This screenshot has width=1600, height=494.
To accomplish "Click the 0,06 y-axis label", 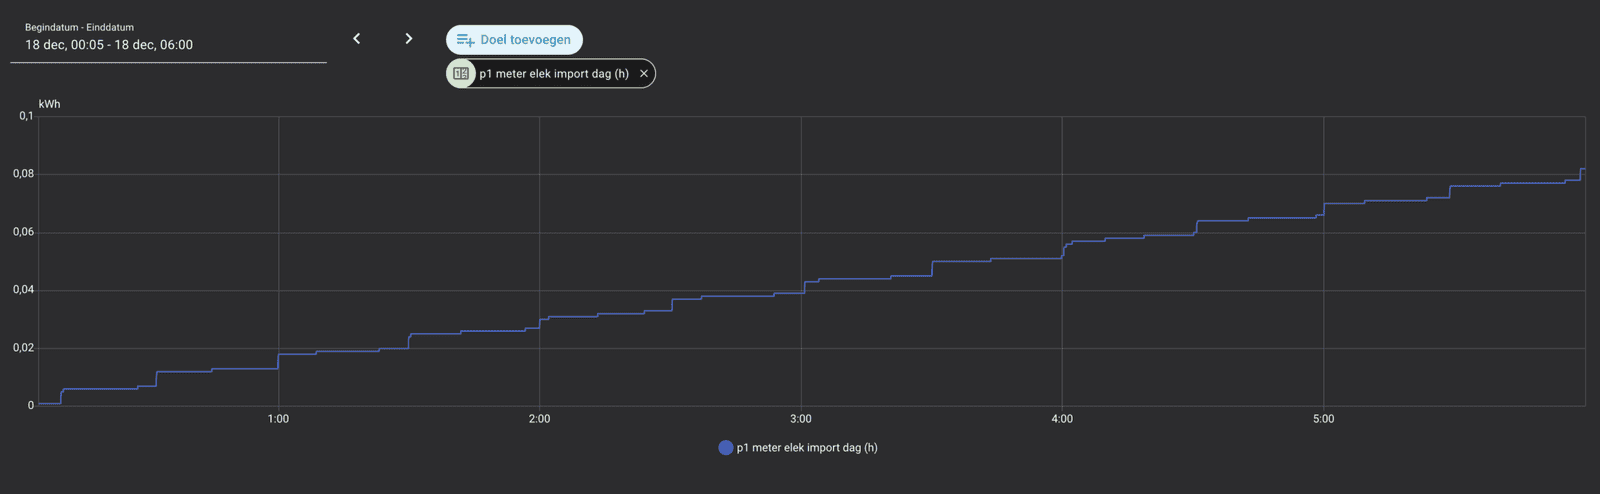I will coord(23,232).
